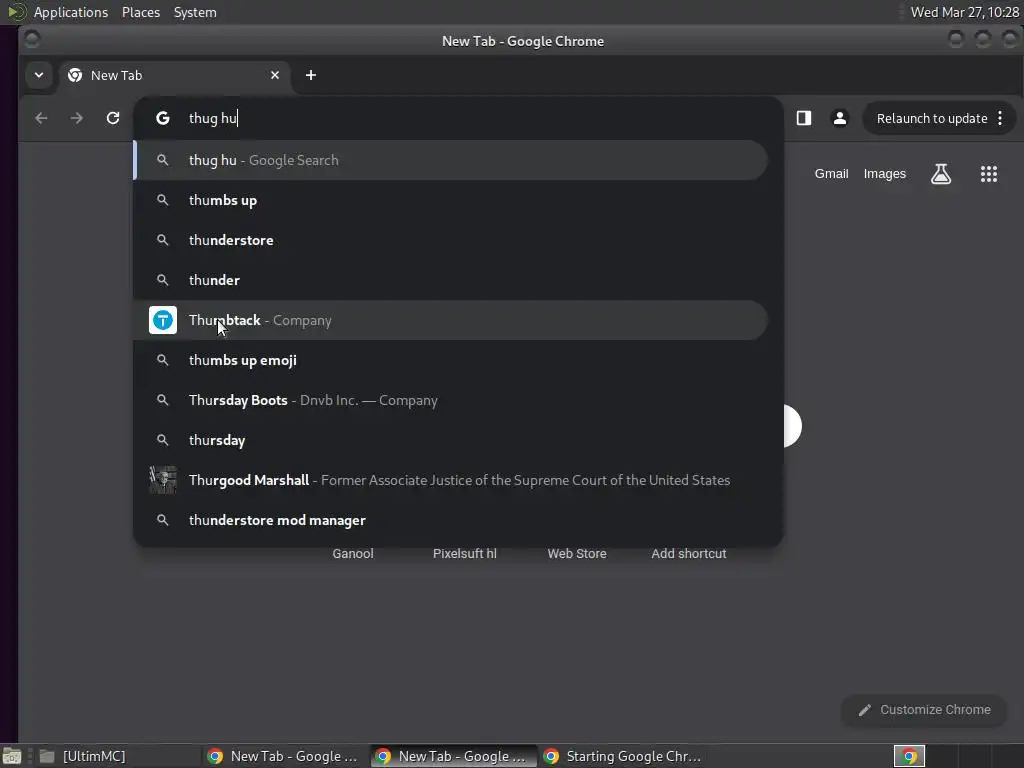Image resolution: width=1024 pixels, height=768 pixels.
Task: Click the search icon beside 'thursday'
Action: coord(163,440)
